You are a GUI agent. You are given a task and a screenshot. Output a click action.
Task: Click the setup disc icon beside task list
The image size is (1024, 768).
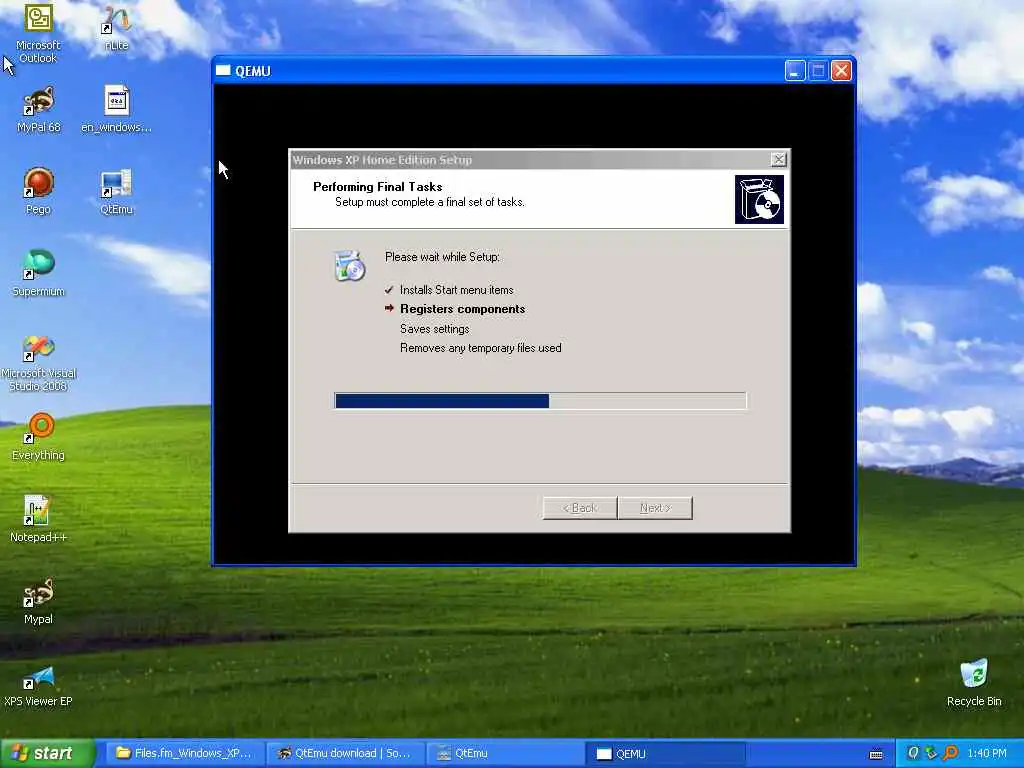pyautogui.click(x=349, y=265)
